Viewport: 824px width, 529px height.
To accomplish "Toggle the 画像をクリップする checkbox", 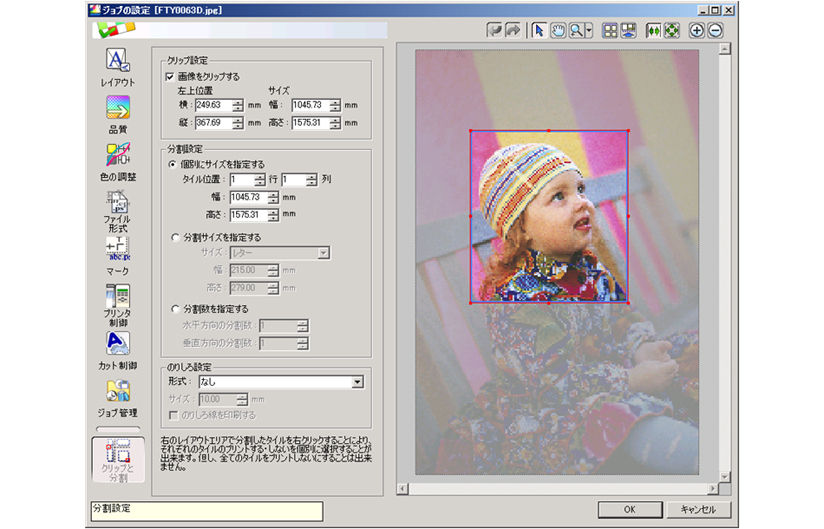I will coord(169,76).
